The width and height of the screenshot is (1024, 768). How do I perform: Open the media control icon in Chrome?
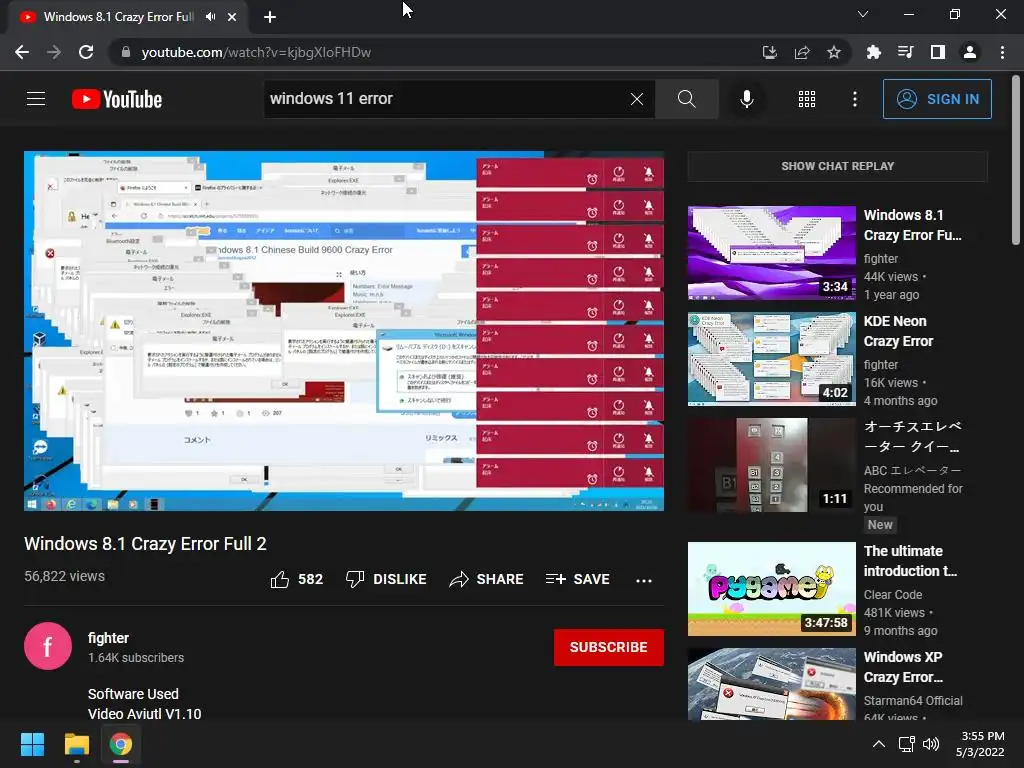click(x=905, y=52)
